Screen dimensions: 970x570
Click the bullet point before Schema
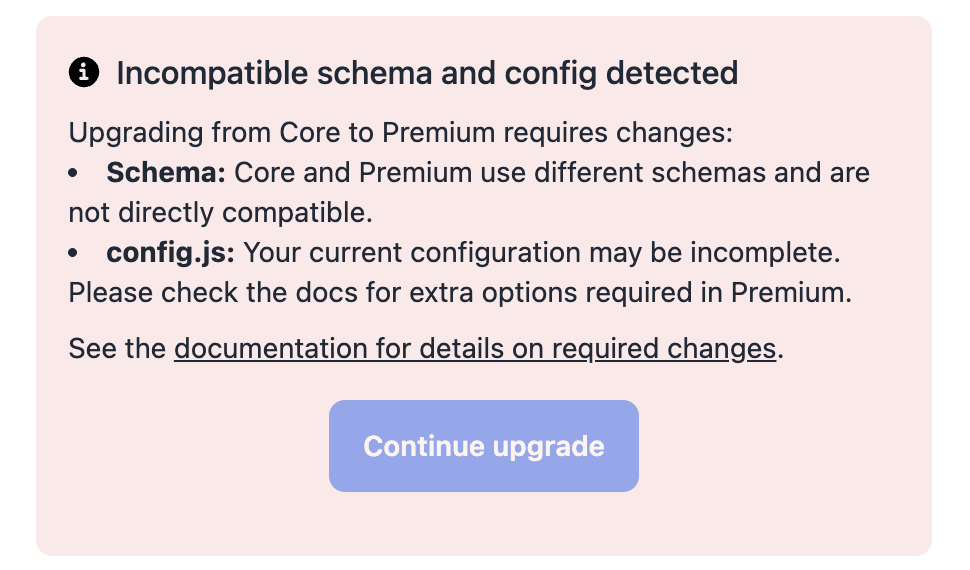pyautogui.click(x=74, y=174)
